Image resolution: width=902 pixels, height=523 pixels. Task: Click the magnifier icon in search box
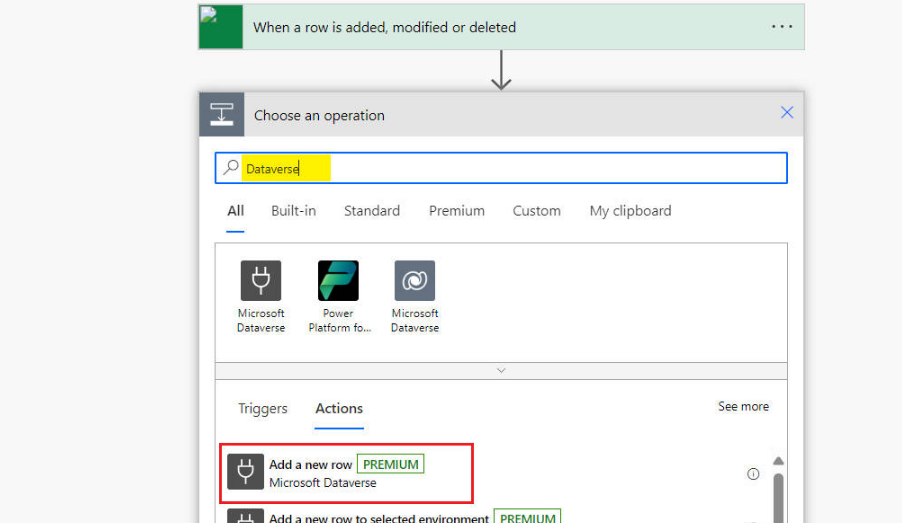(x=231, y=167)
